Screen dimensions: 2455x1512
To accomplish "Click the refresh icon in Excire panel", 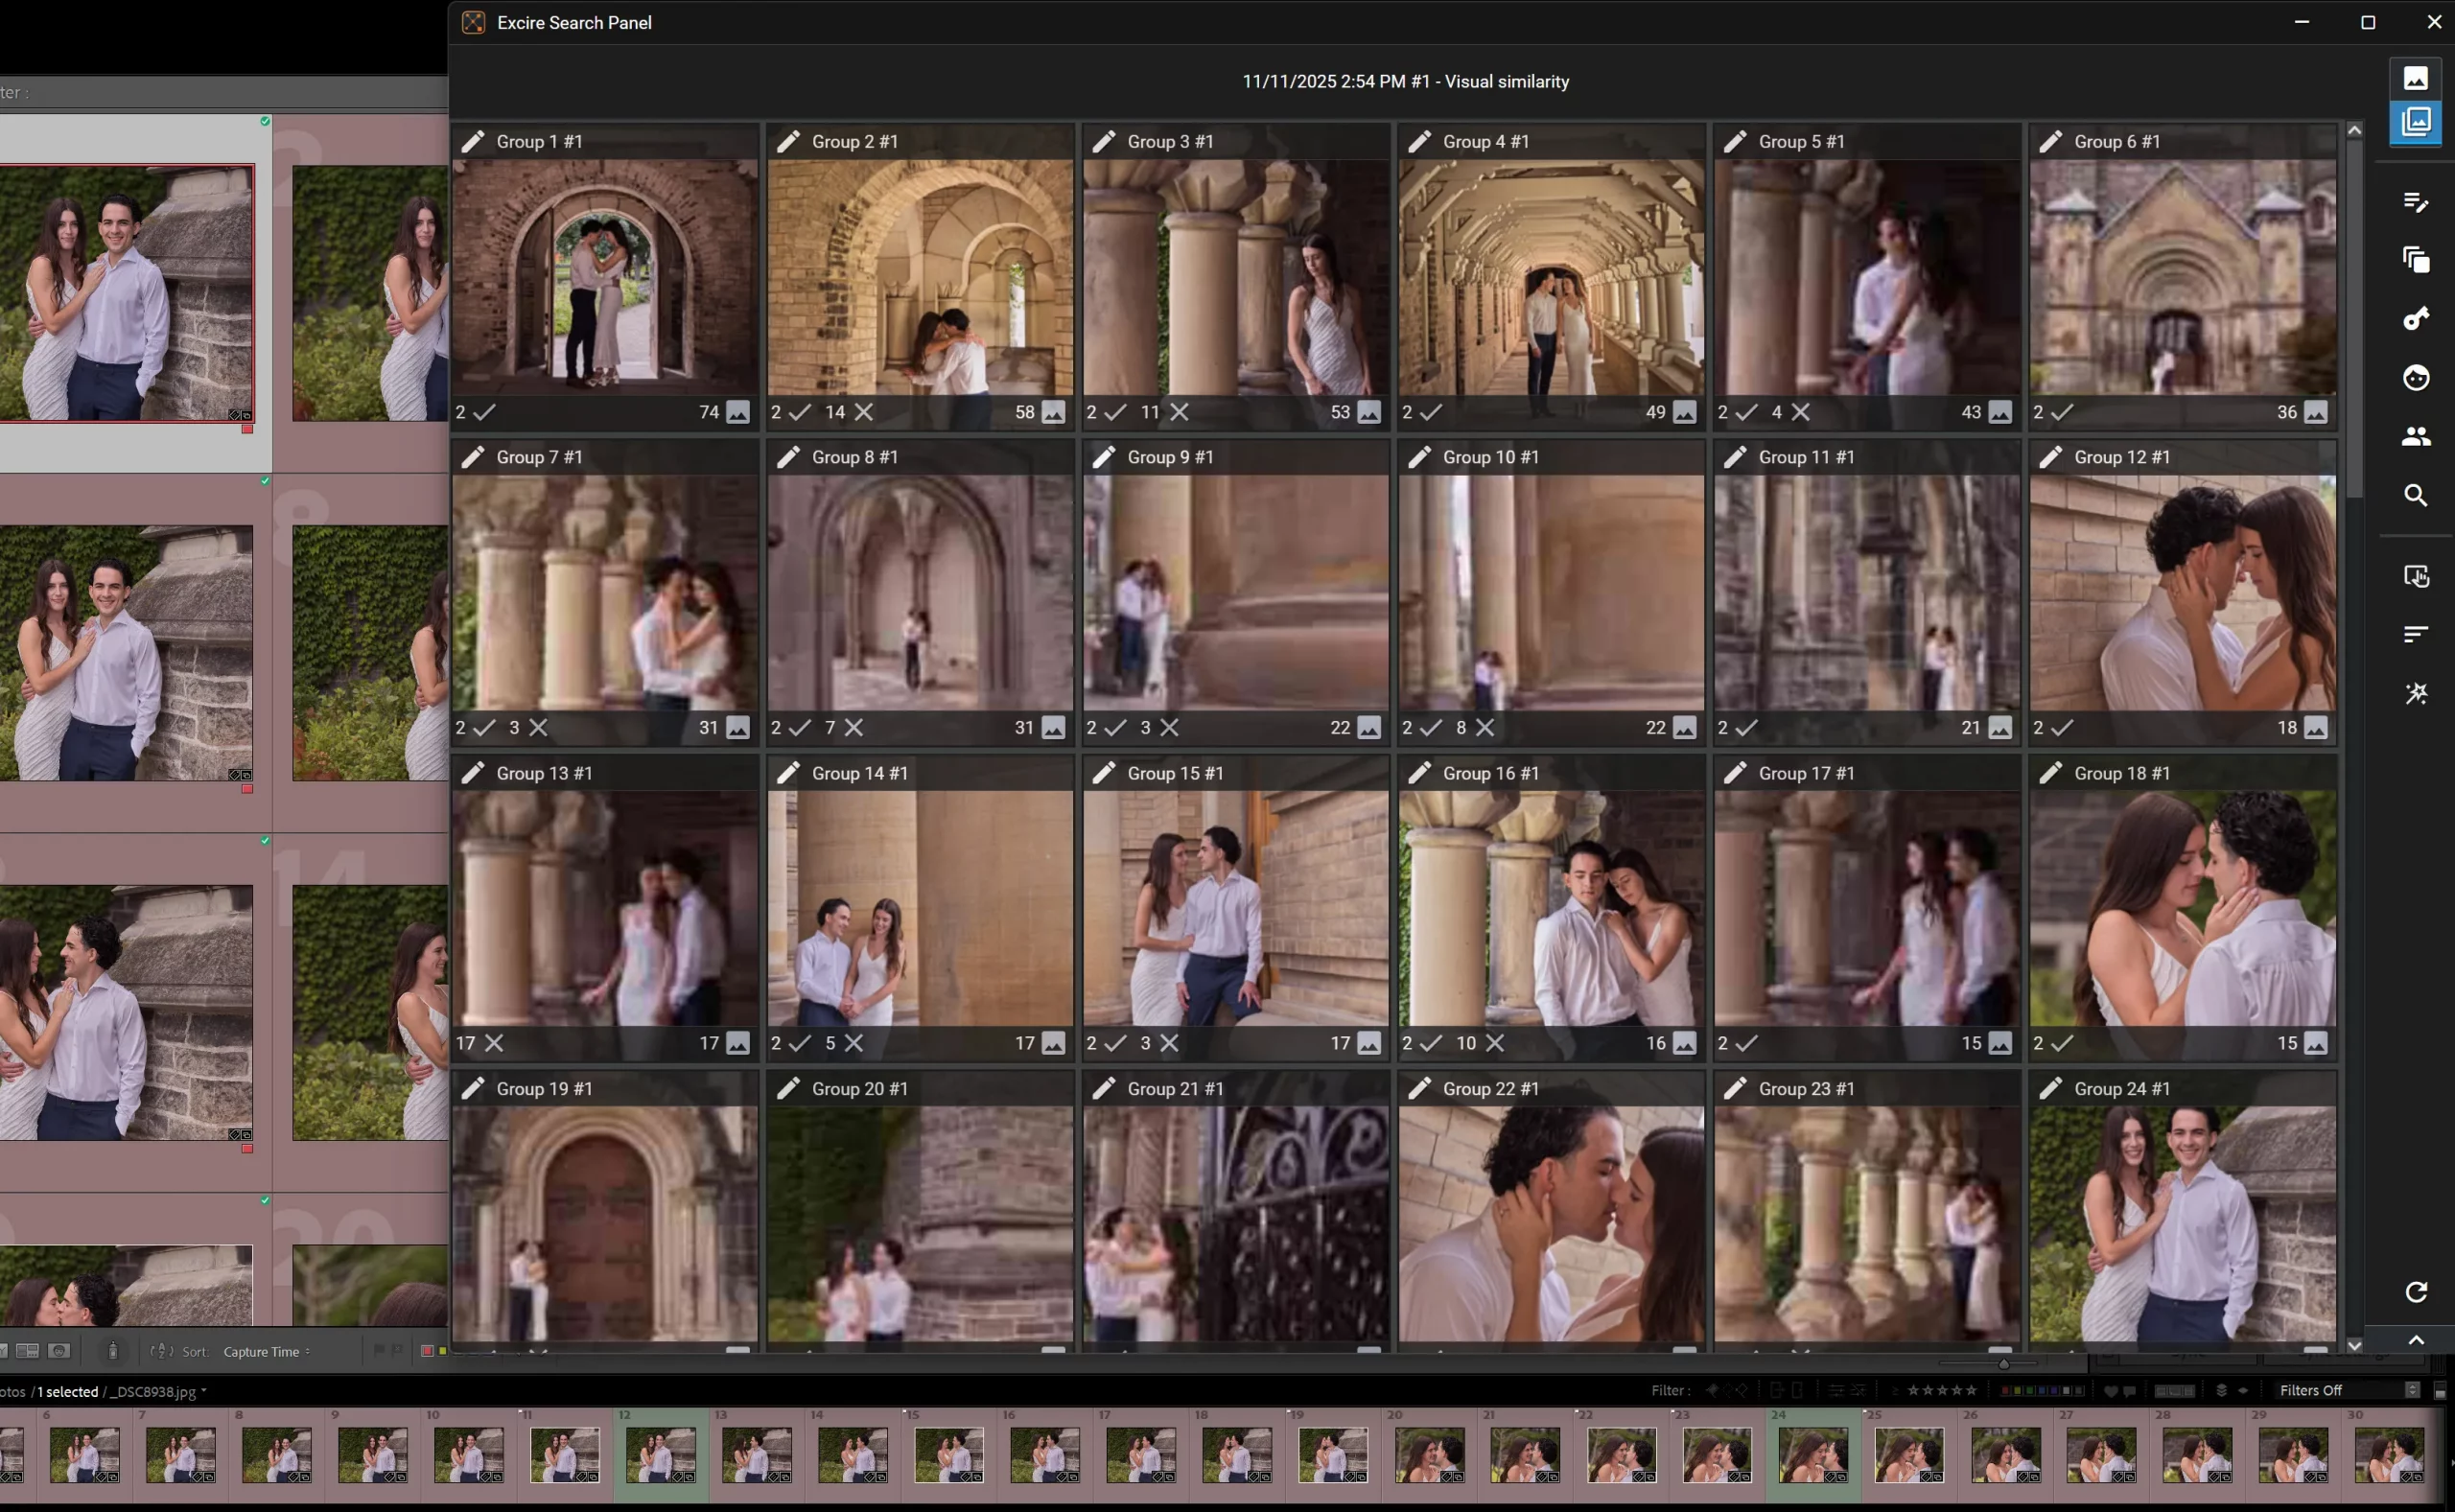I will click(x=2416, y=1292).
